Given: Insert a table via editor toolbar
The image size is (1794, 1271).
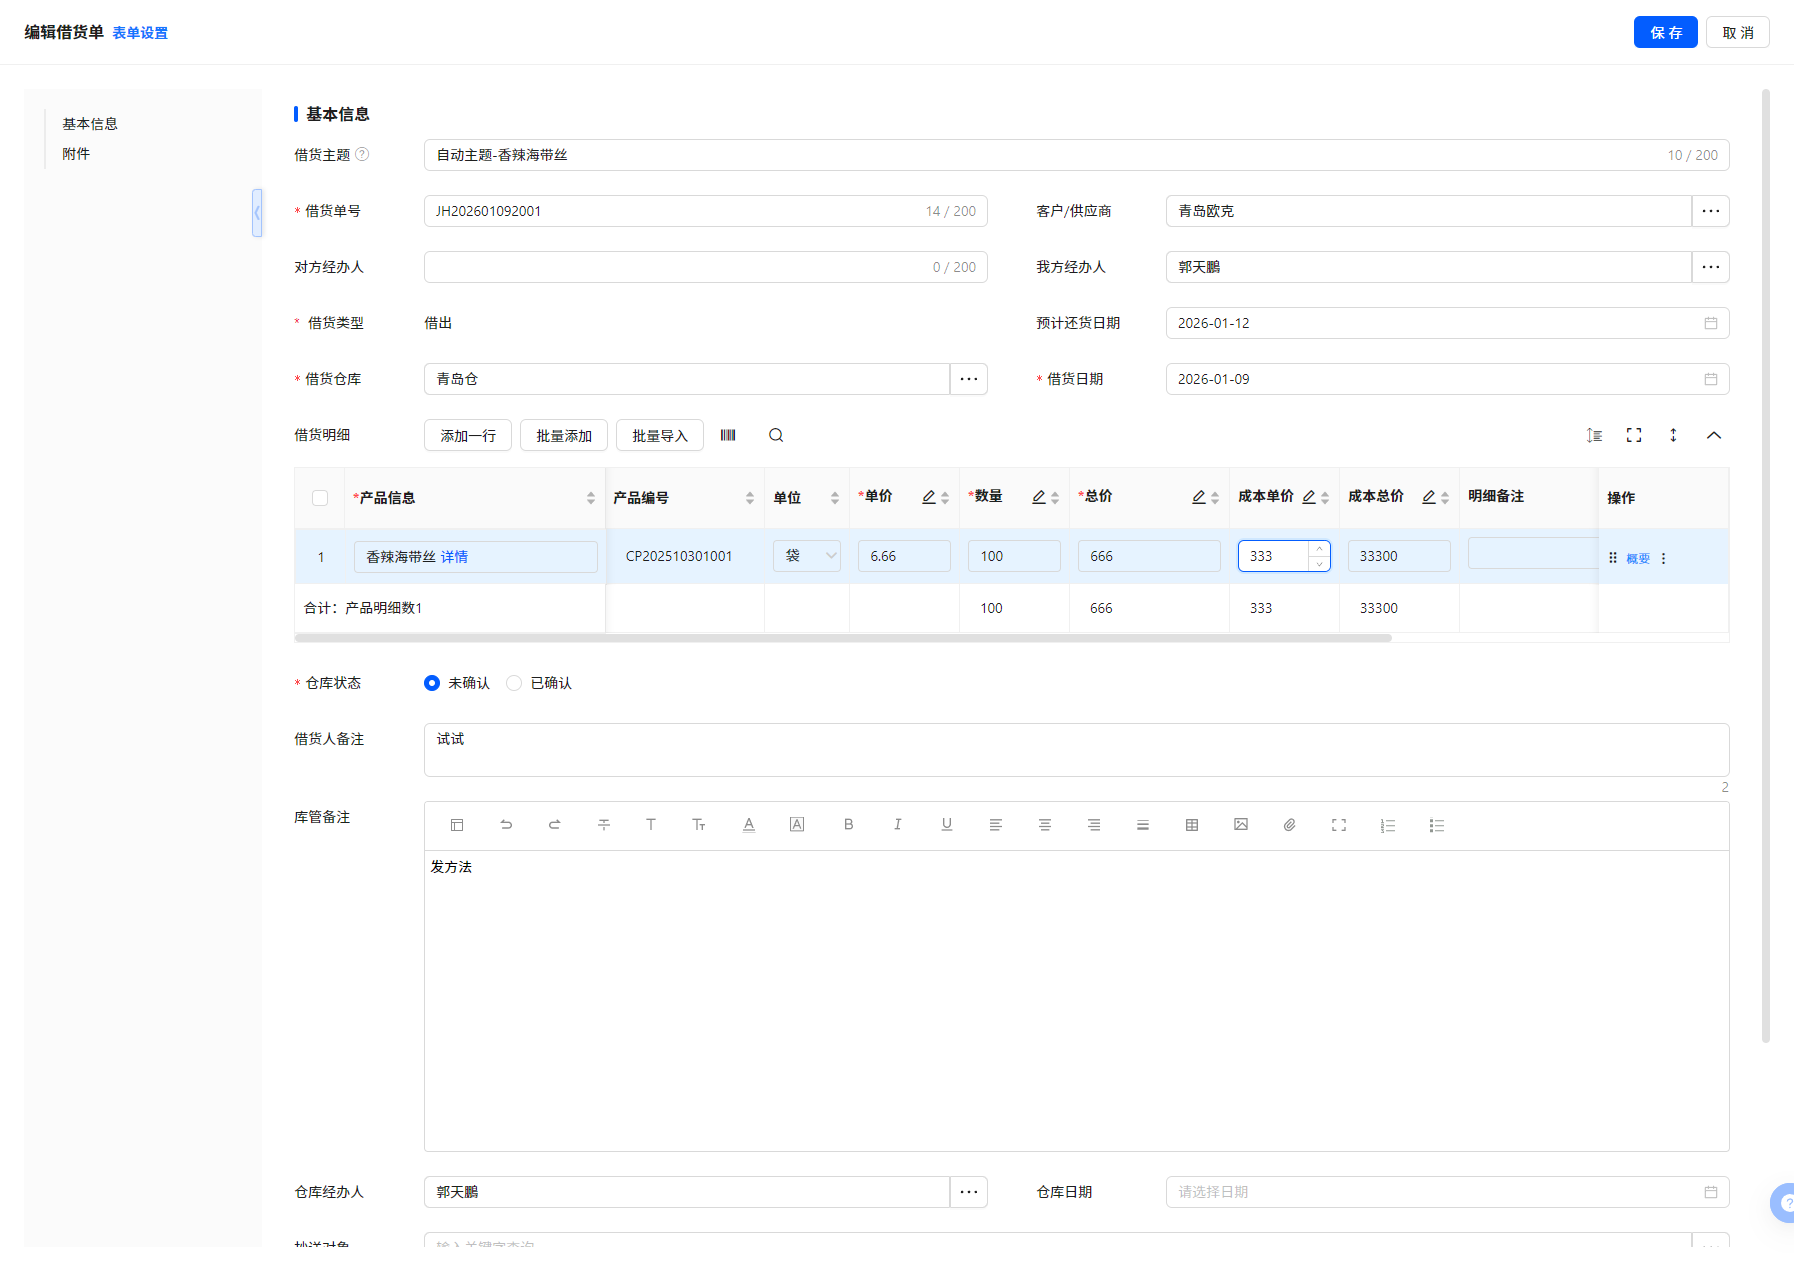Looking at the screenshot, I should tap(1192, 825).
